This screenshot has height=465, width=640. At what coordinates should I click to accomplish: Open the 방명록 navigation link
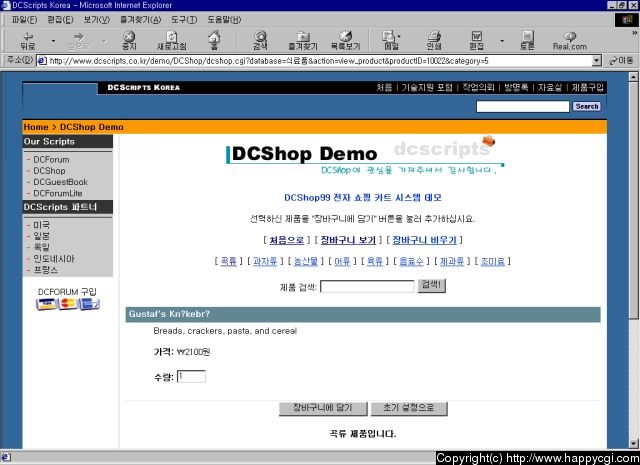tap(516, 87)
